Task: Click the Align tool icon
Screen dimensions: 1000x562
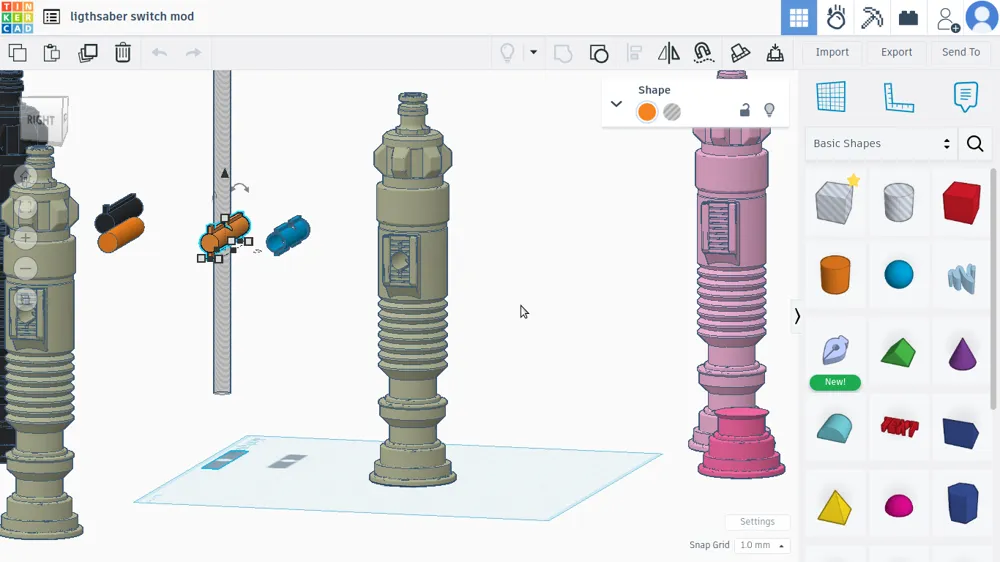Action: (634, 53)
